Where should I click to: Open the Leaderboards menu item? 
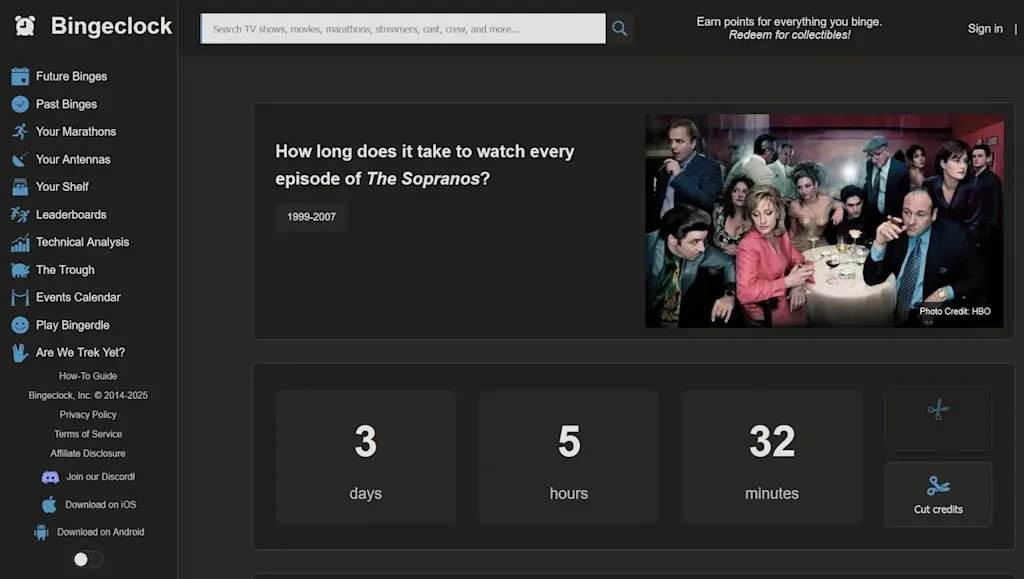(70, 215)
